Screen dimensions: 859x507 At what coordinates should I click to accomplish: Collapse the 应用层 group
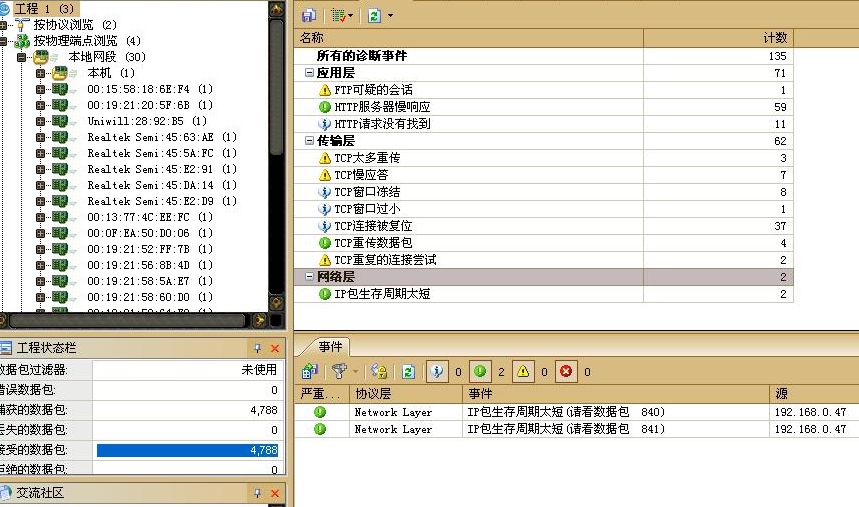pyautogui.click(x=309, y=72)
